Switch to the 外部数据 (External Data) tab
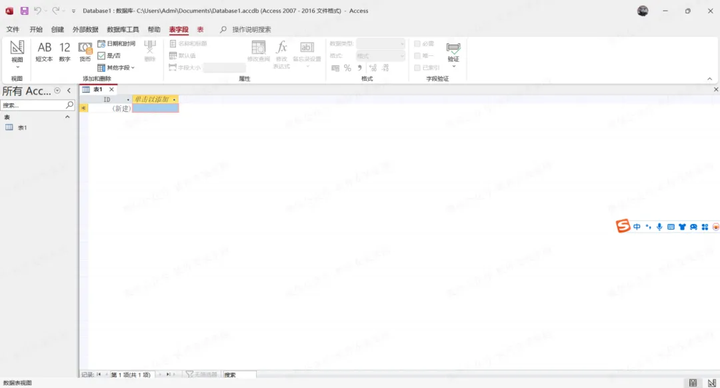This screenshot has height=388, width=720. 85,29
